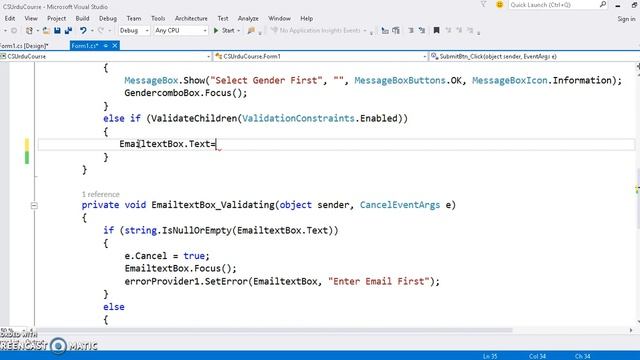Open the Undo history dropdown arrow
The image size is (640, 360).
coord(92,31)
